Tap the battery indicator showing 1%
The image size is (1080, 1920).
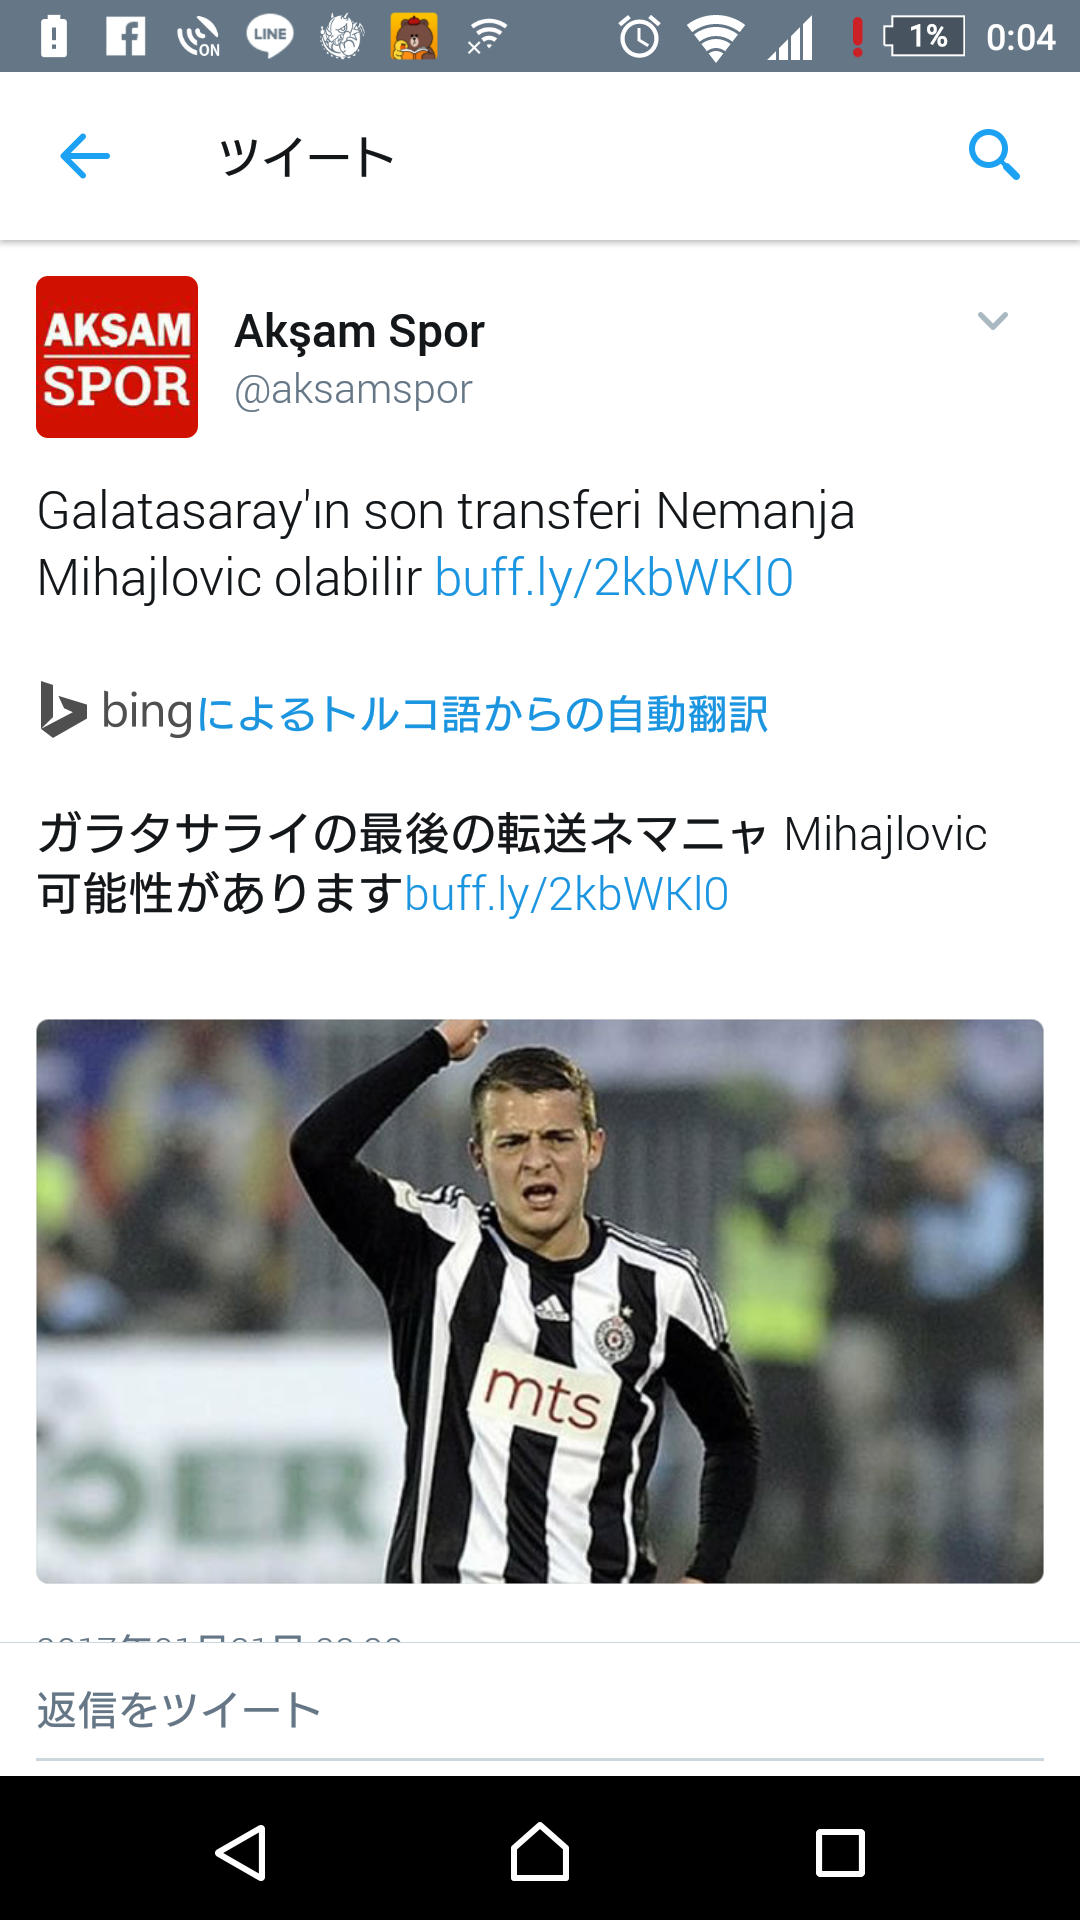[x=924, y=37]
